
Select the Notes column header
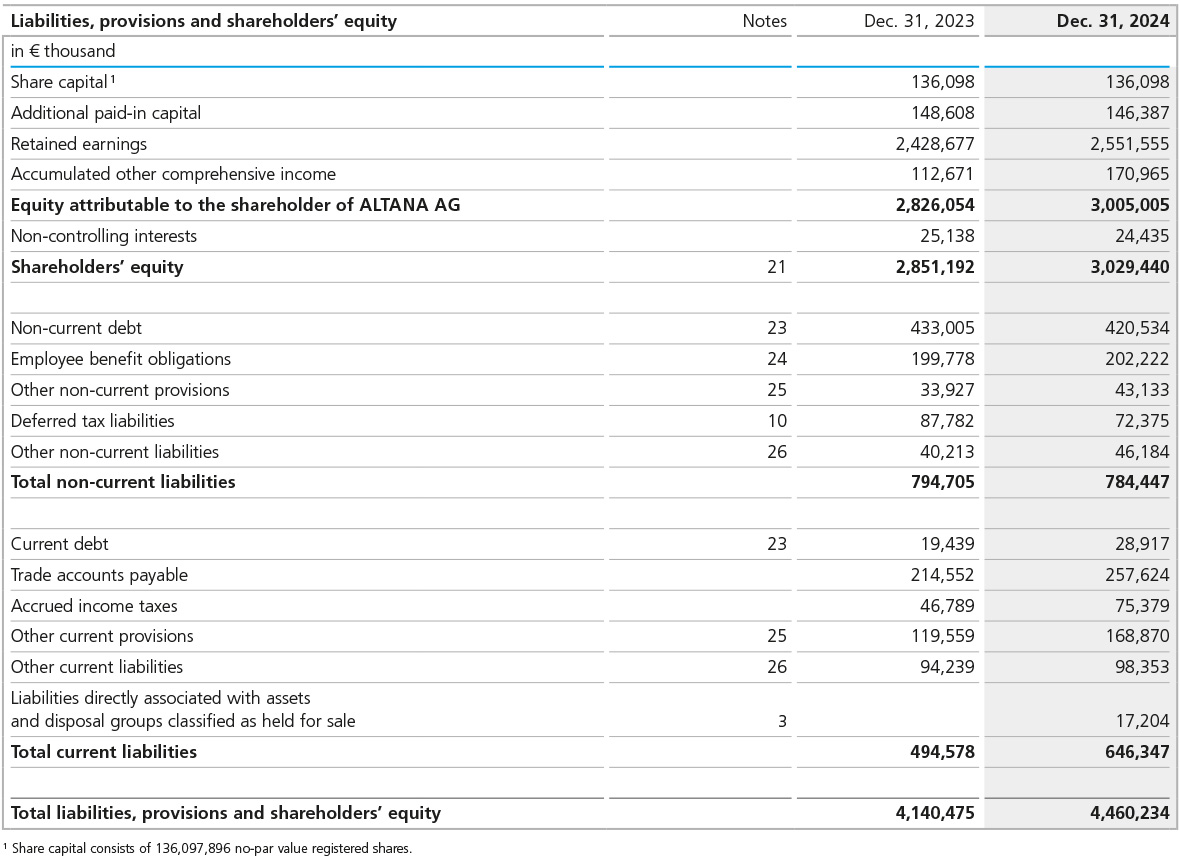coord(764,21)
